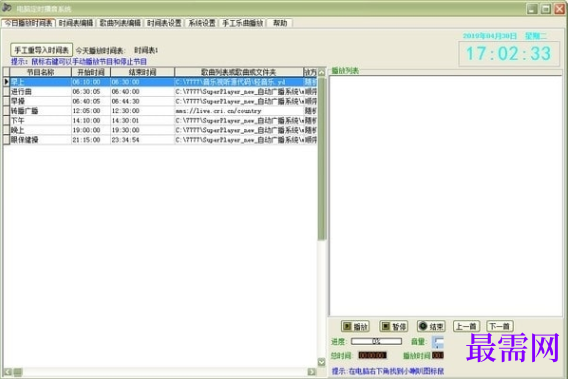Image resolution: width=578 pixels, height=379 pixels.
Task: Close the application window
Action: coord(560,9)
